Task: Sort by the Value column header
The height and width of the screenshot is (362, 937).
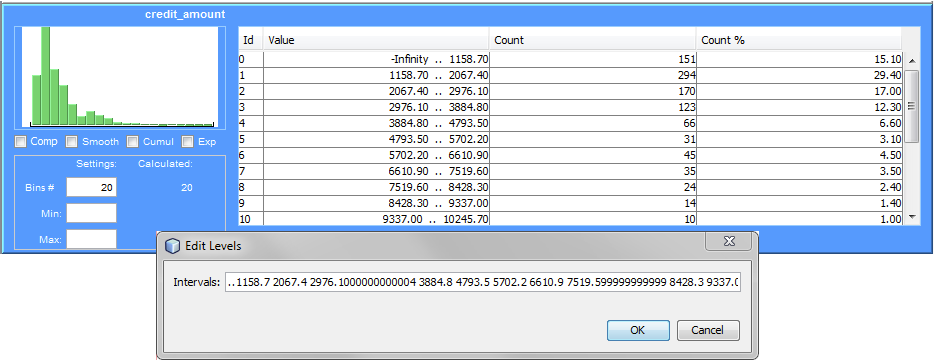Action: (x=376, y=40)
